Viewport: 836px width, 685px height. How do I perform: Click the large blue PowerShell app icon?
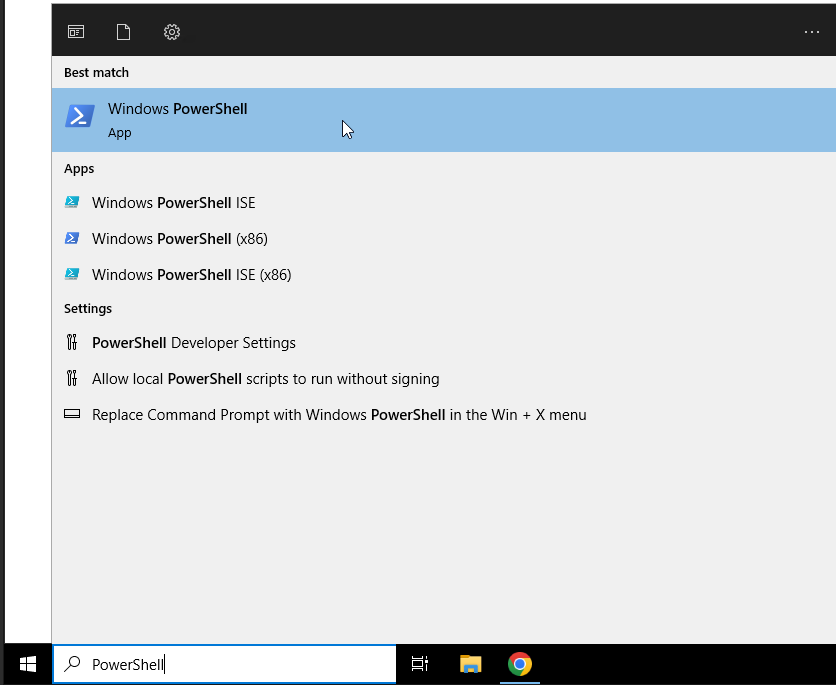pyautogui.click(x=80, y=117)
